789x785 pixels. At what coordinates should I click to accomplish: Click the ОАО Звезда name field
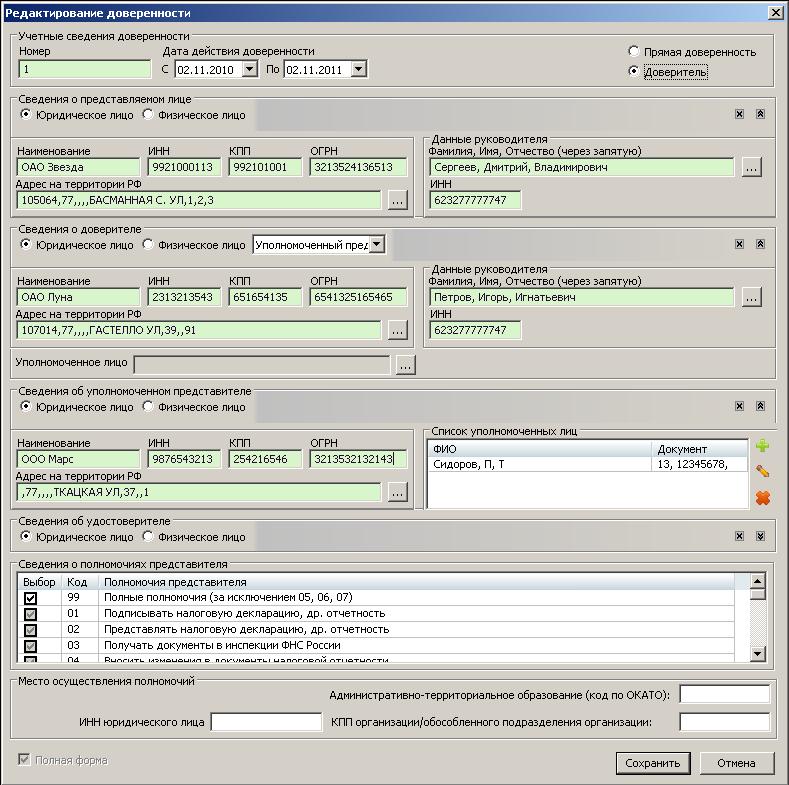point(78,167)
